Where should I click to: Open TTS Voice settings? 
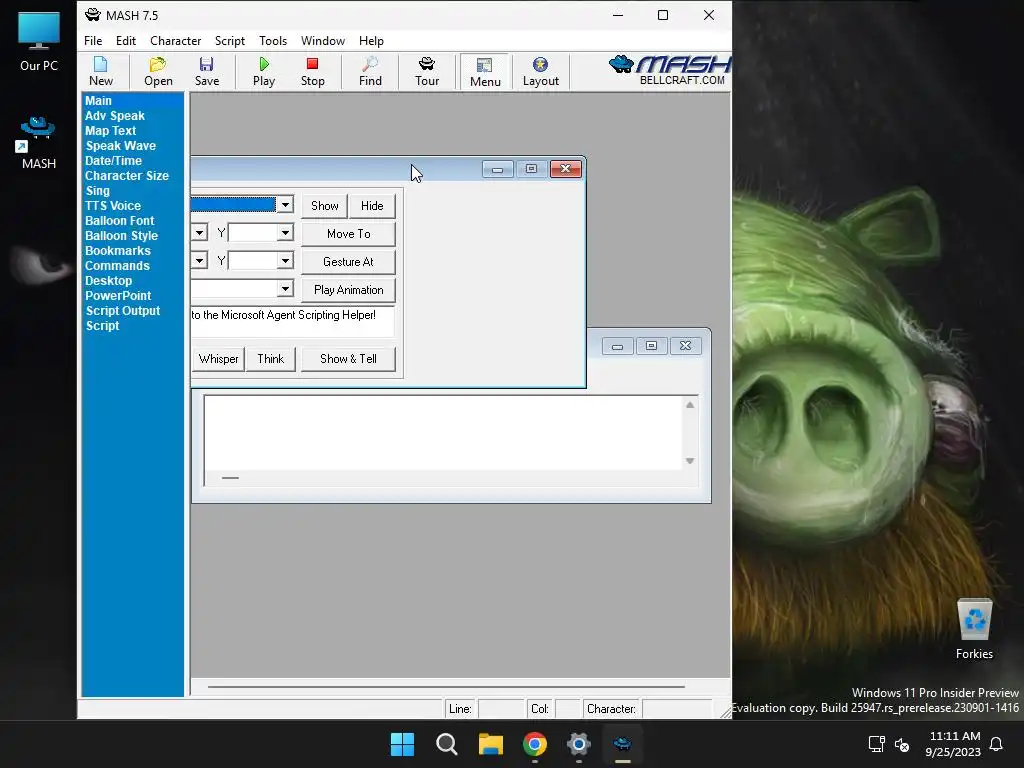(x=112, y=206)
